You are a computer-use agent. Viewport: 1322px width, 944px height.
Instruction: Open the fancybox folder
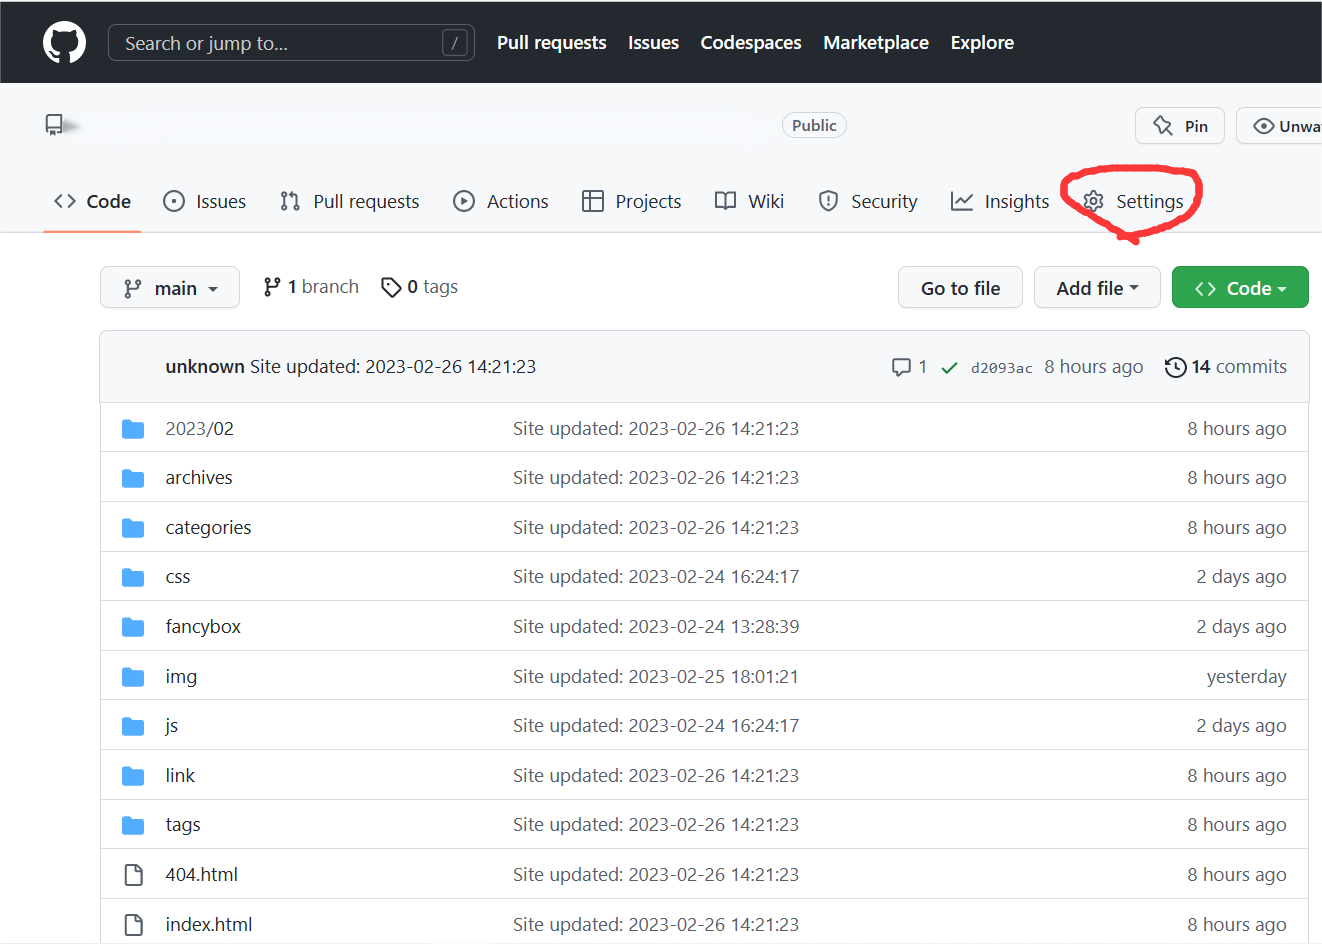click(x=203, y=627)
